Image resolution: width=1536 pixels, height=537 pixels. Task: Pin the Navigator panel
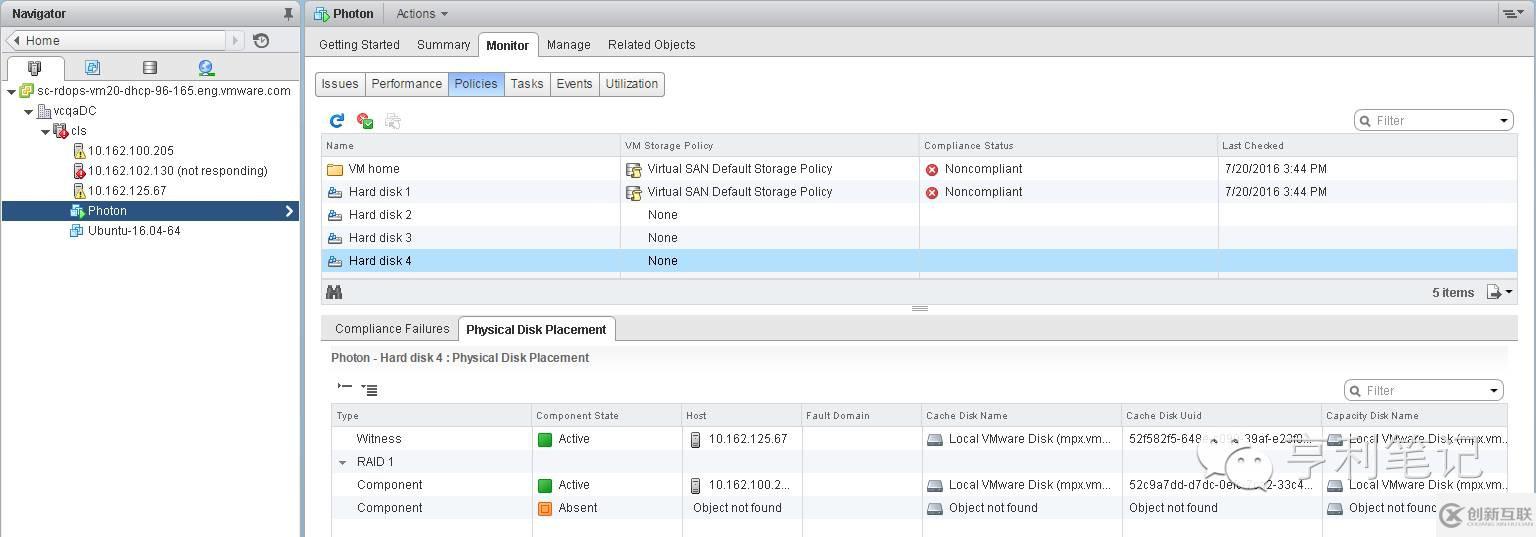point(288,14)
